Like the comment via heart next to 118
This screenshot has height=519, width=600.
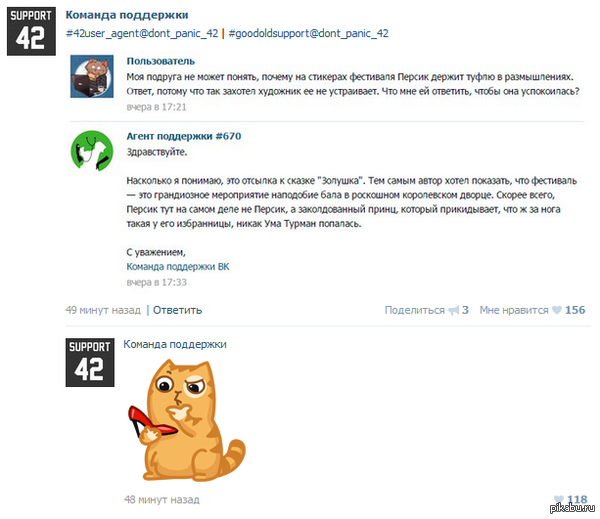pyautogui.click(x=559, y=499)
